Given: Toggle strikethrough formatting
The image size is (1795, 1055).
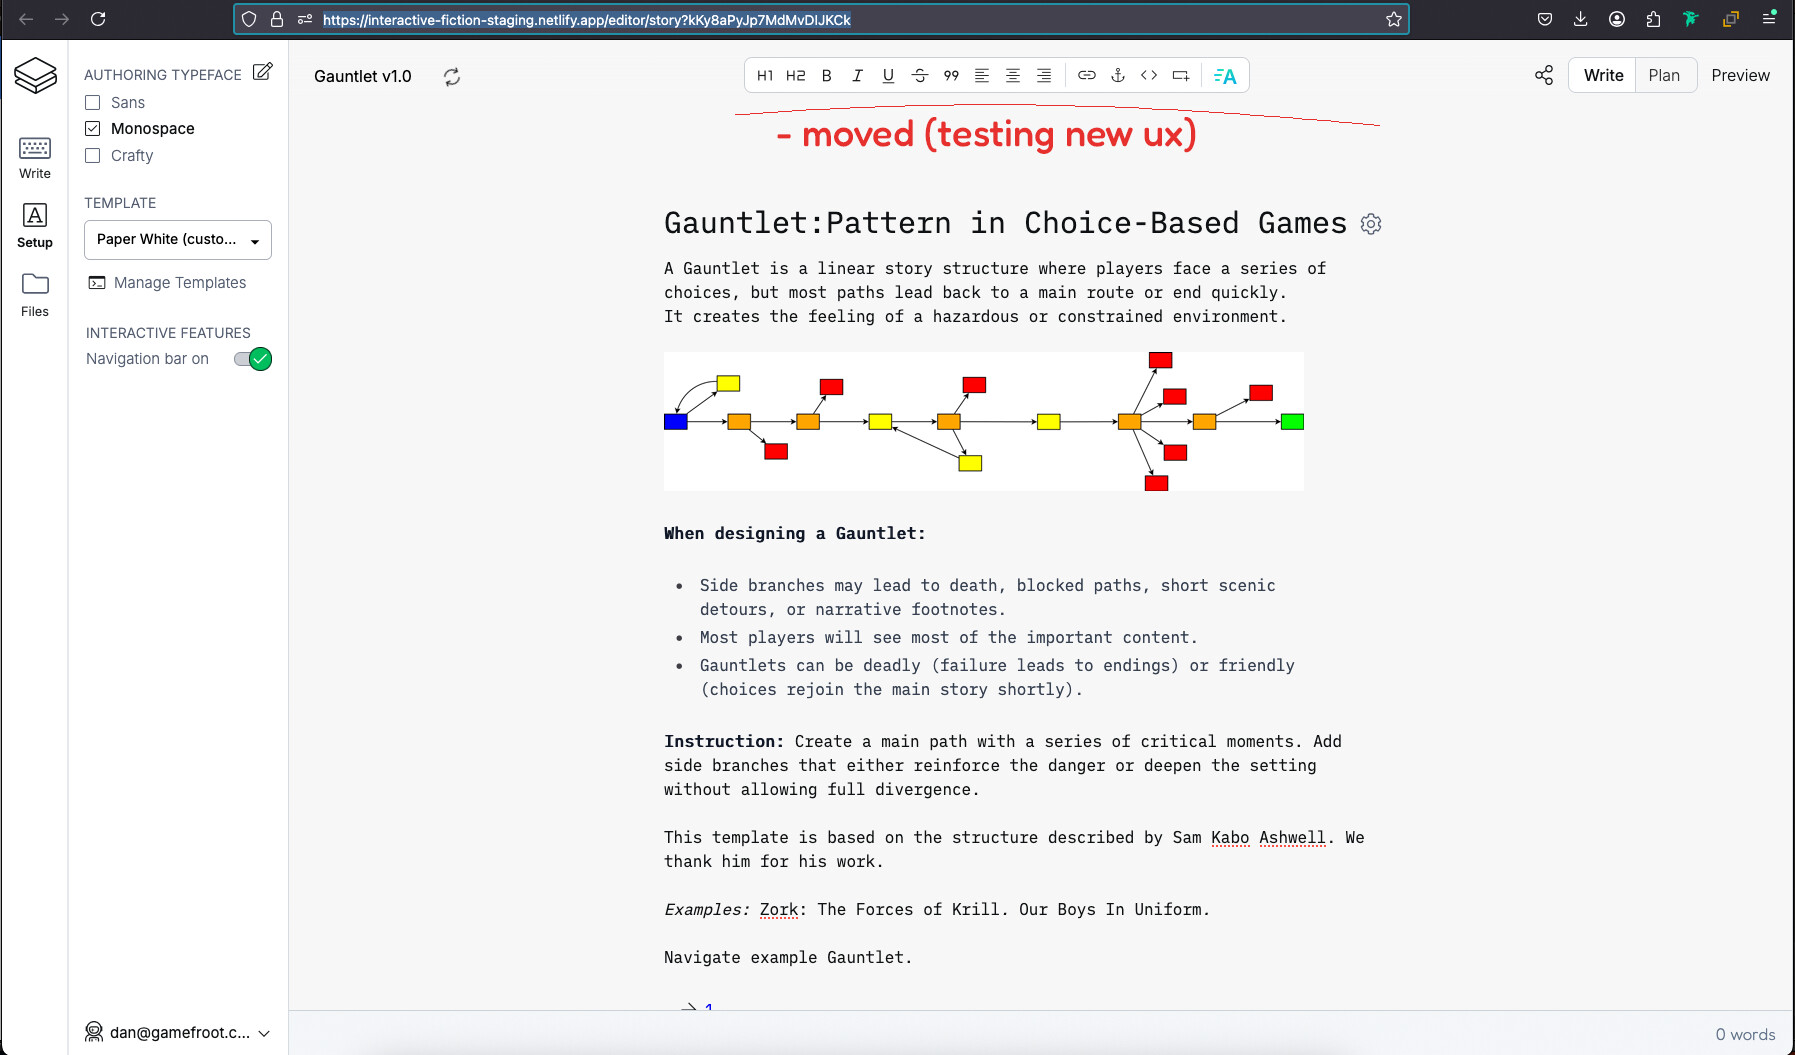Looking at the screenshot, I should (920, 76).
